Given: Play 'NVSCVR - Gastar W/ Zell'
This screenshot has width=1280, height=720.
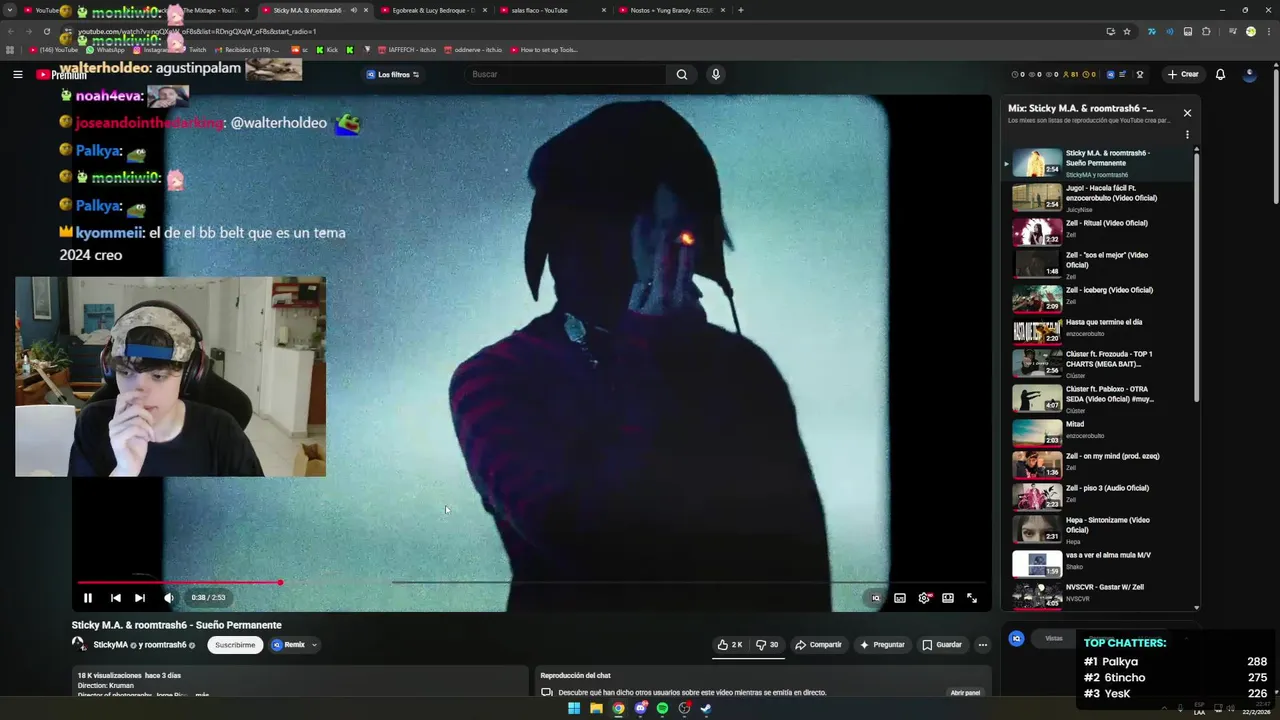Looking at the screenshot, I should [x=1100, y=595].
